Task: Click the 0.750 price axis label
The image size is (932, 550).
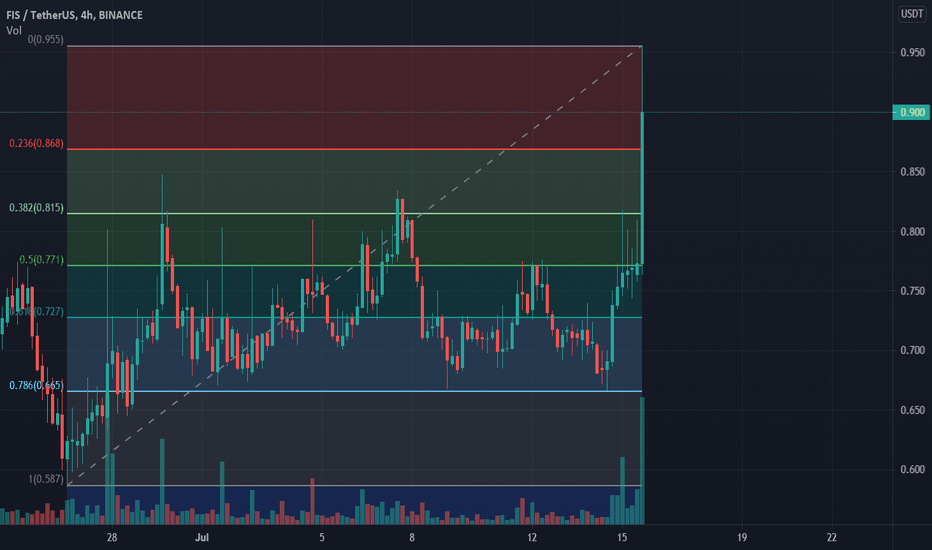Action: pyautogui.click(x=912, y=291)
